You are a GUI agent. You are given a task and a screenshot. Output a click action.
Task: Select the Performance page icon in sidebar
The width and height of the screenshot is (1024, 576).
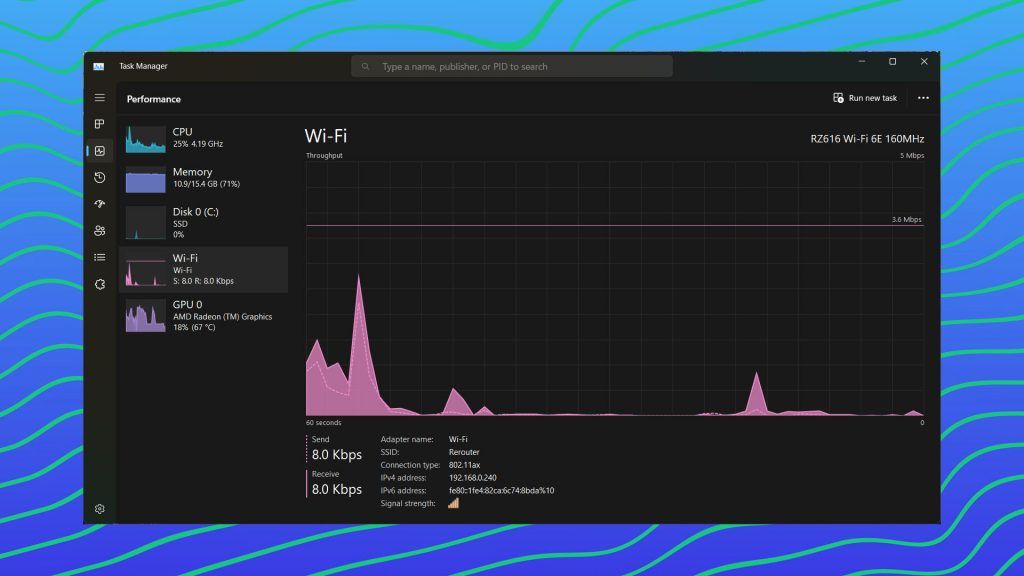(x=99, y=151)
